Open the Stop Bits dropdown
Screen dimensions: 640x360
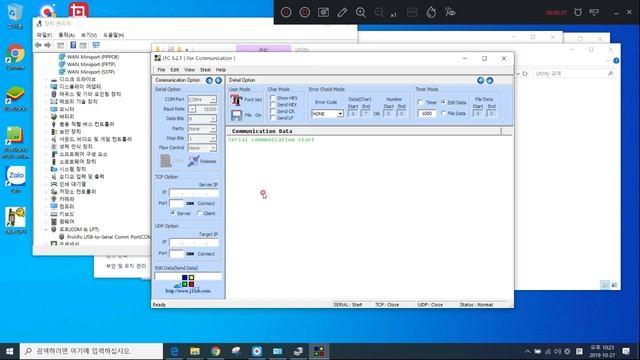213,138
